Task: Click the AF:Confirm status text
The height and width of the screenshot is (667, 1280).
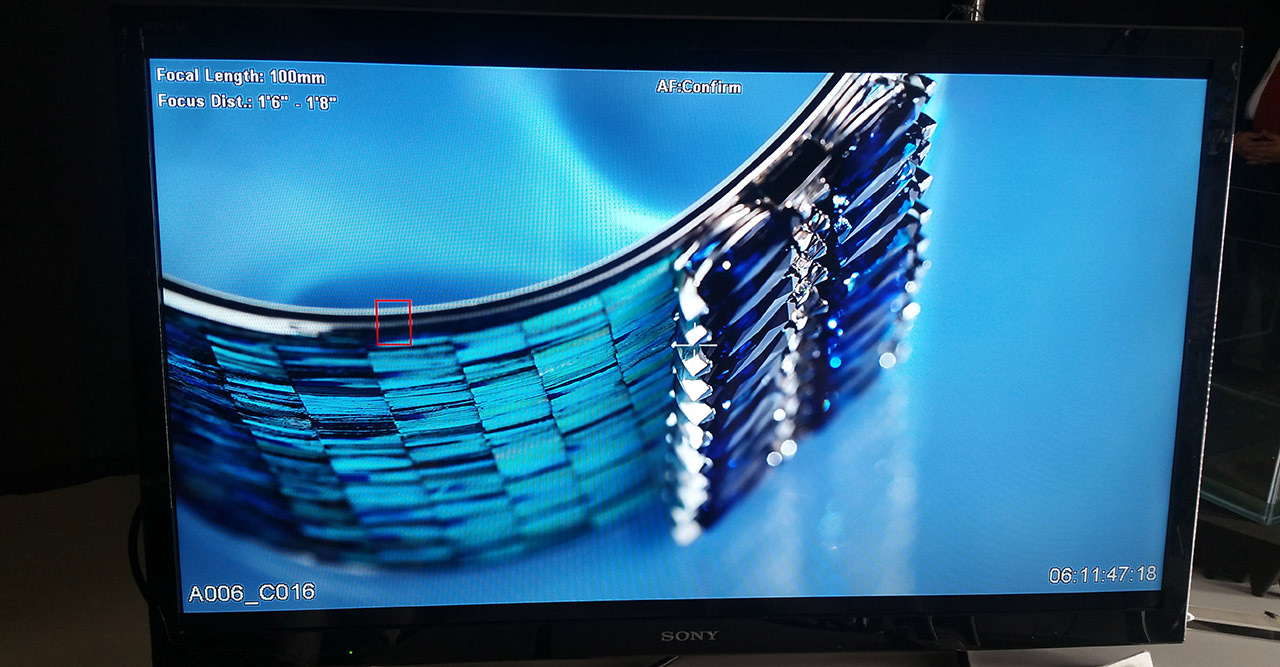Action: tap(699, 87)
